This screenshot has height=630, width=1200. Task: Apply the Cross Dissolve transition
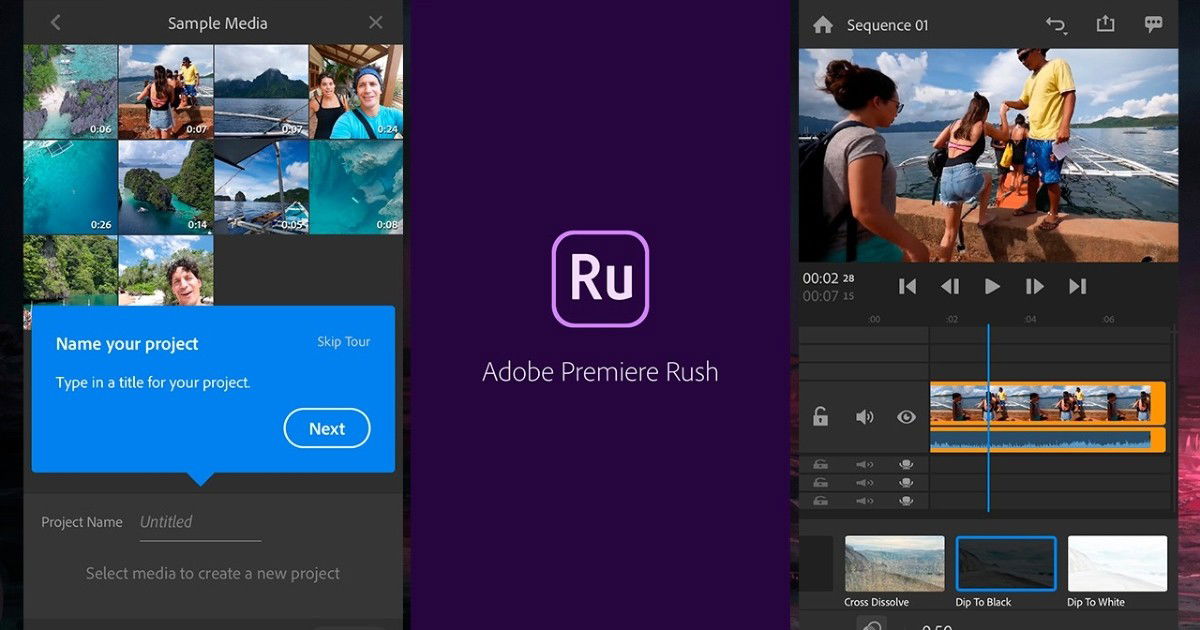(894, 572)
